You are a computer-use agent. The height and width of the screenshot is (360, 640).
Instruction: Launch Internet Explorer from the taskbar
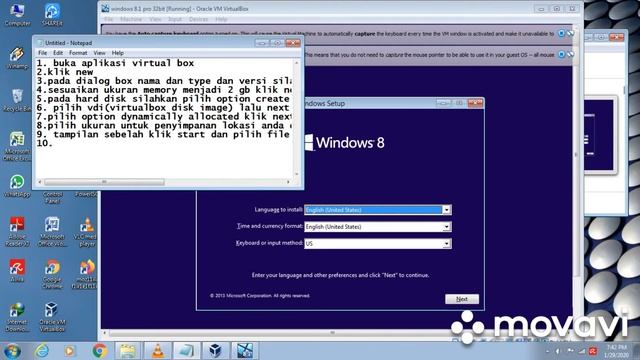click(42, 351)
